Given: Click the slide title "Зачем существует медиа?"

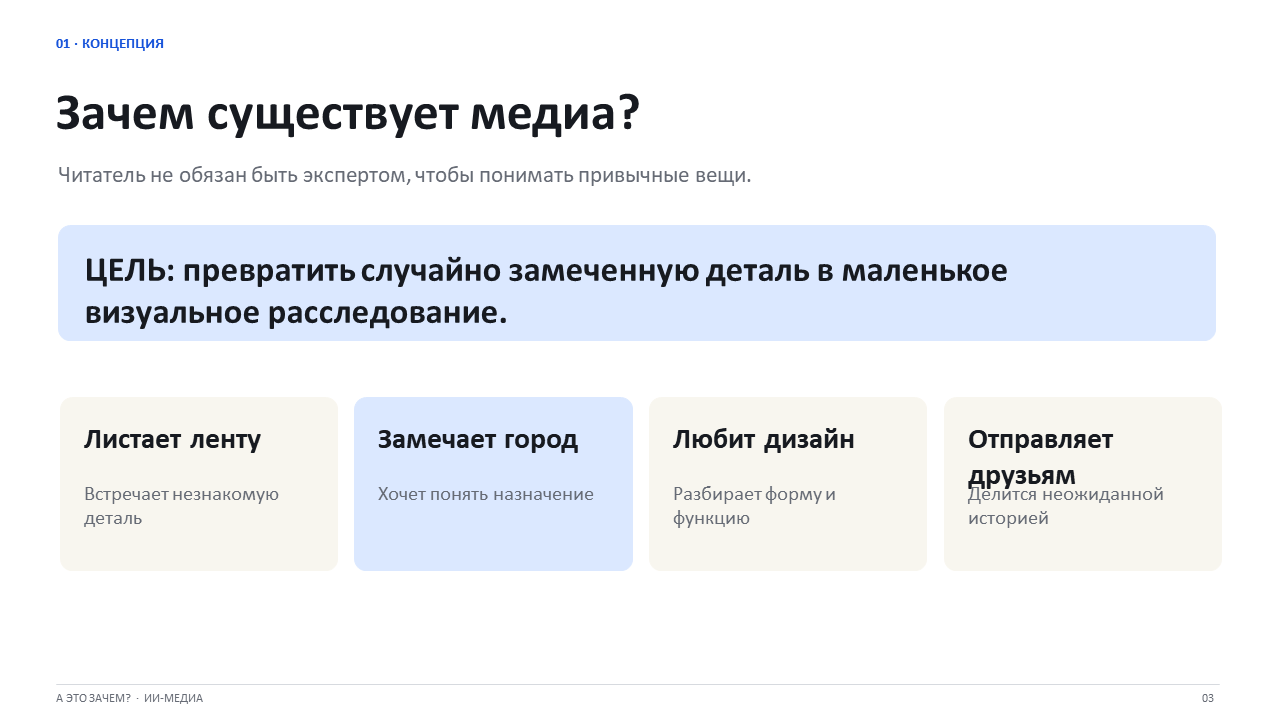Looking at the screenshot, I should (347, 114).
